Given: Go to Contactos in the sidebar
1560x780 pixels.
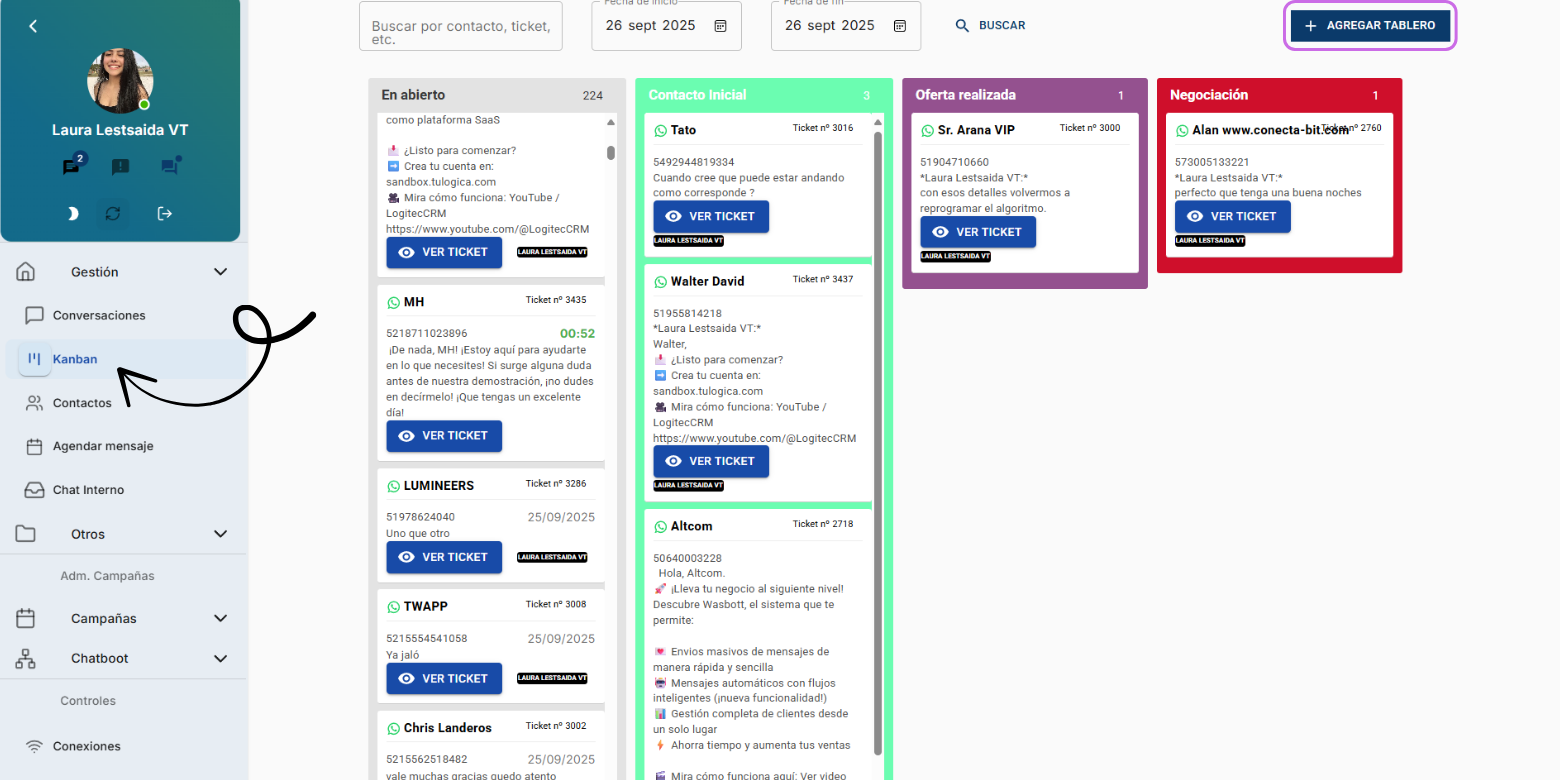Looking at the screenshot, I should [81, 403].
